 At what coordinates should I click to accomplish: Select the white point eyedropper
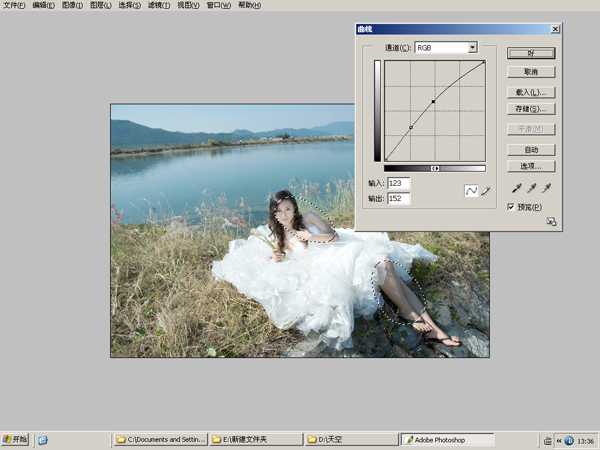546,187
